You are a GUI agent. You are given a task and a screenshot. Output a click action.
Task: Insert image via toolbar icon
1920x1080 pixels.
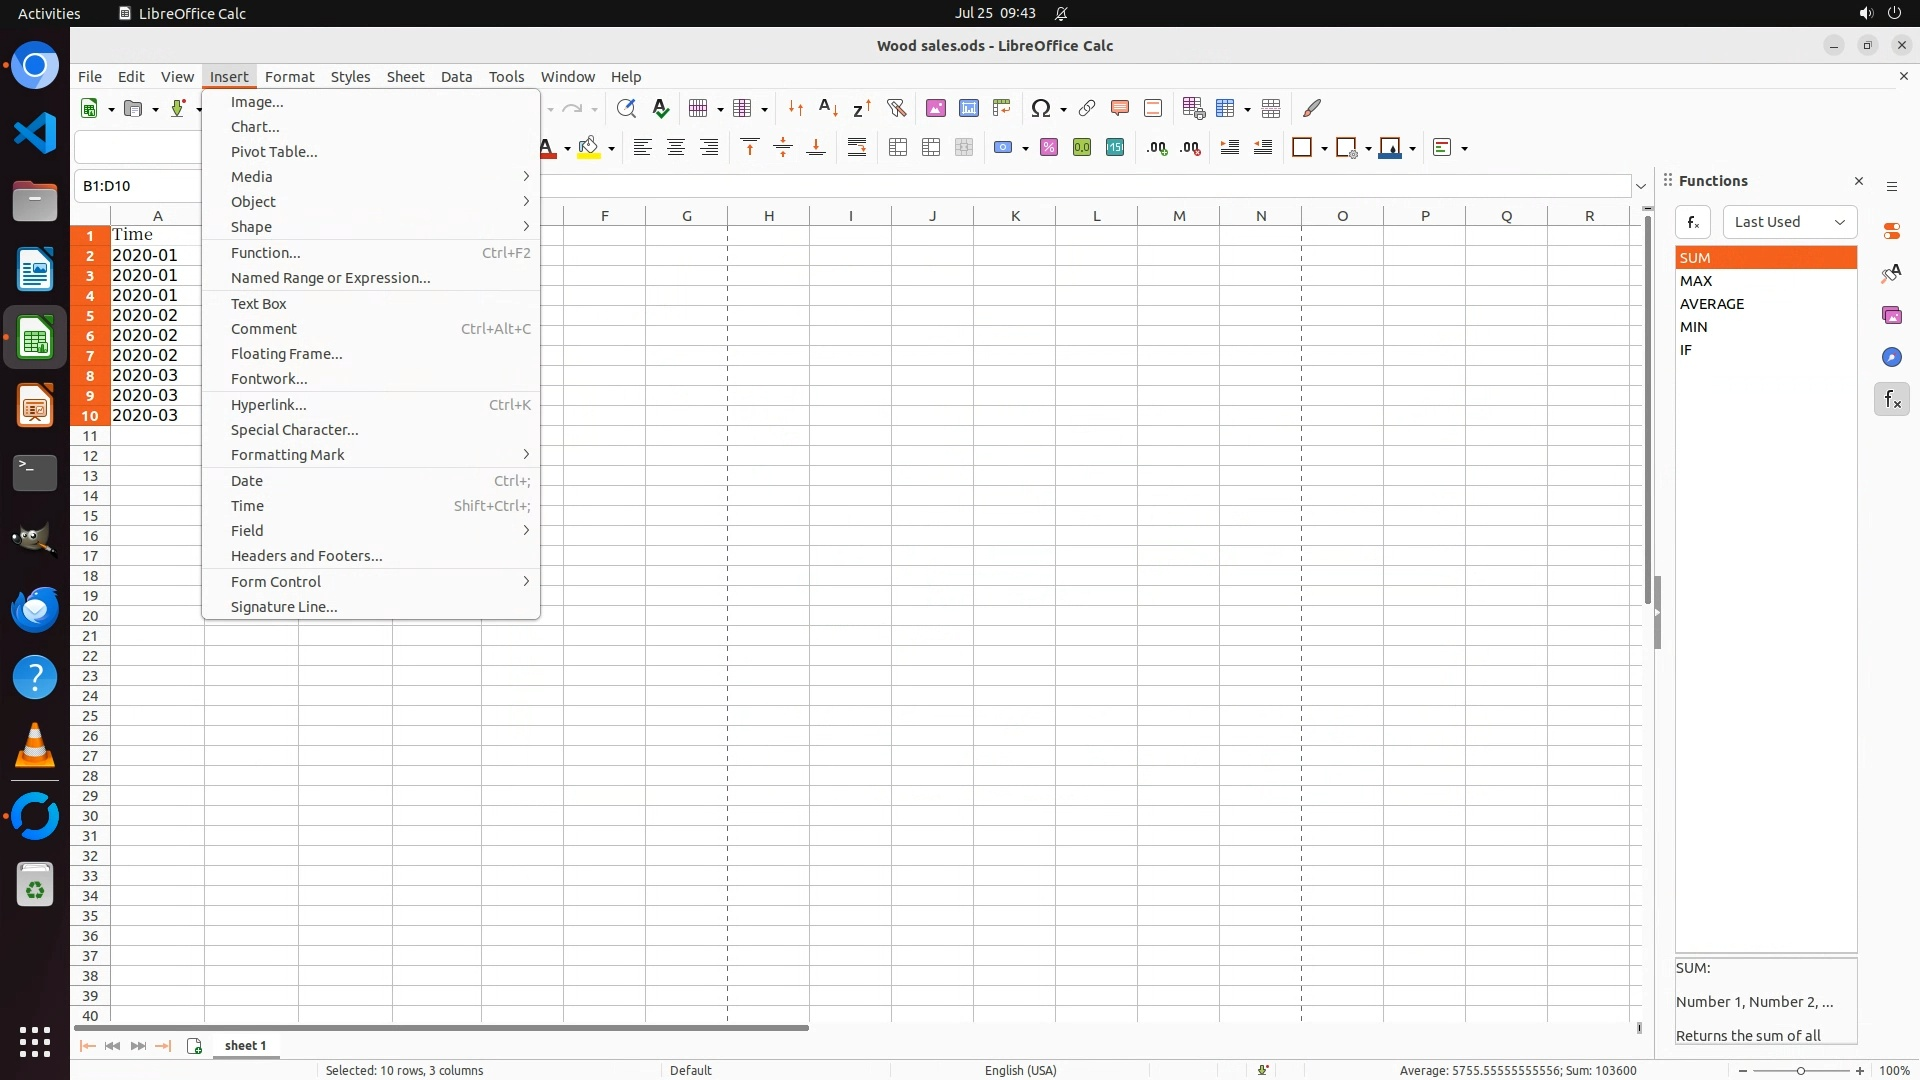click(935, 108)
